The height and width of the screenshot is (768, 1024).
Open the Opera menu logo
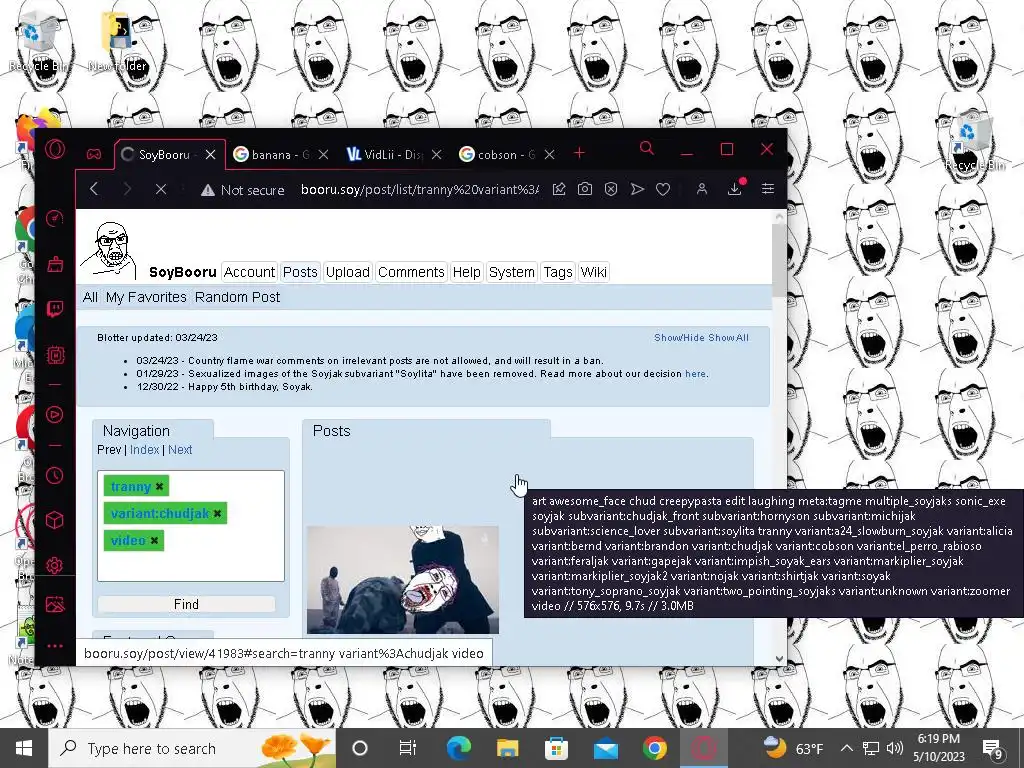55,150
